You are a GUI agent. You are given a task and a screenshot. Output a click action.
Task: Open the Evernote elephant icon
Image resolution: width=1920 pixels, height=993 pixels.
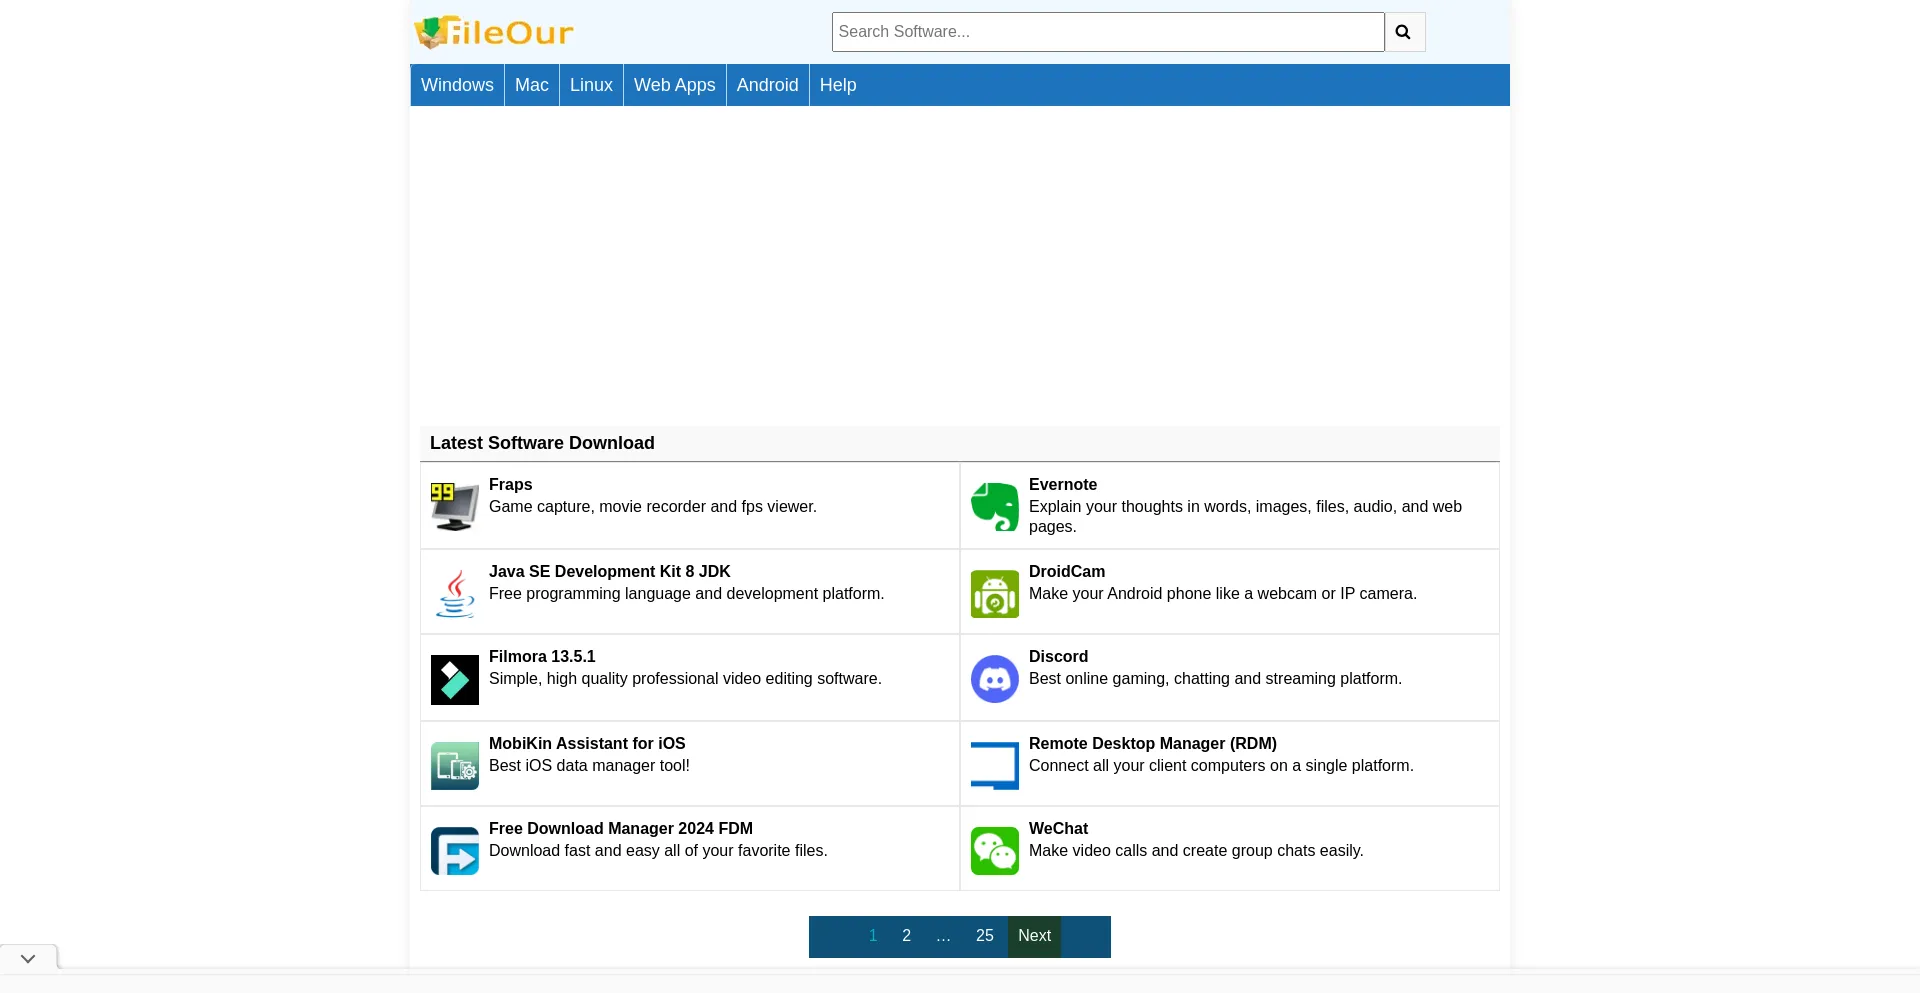[994, 506]
